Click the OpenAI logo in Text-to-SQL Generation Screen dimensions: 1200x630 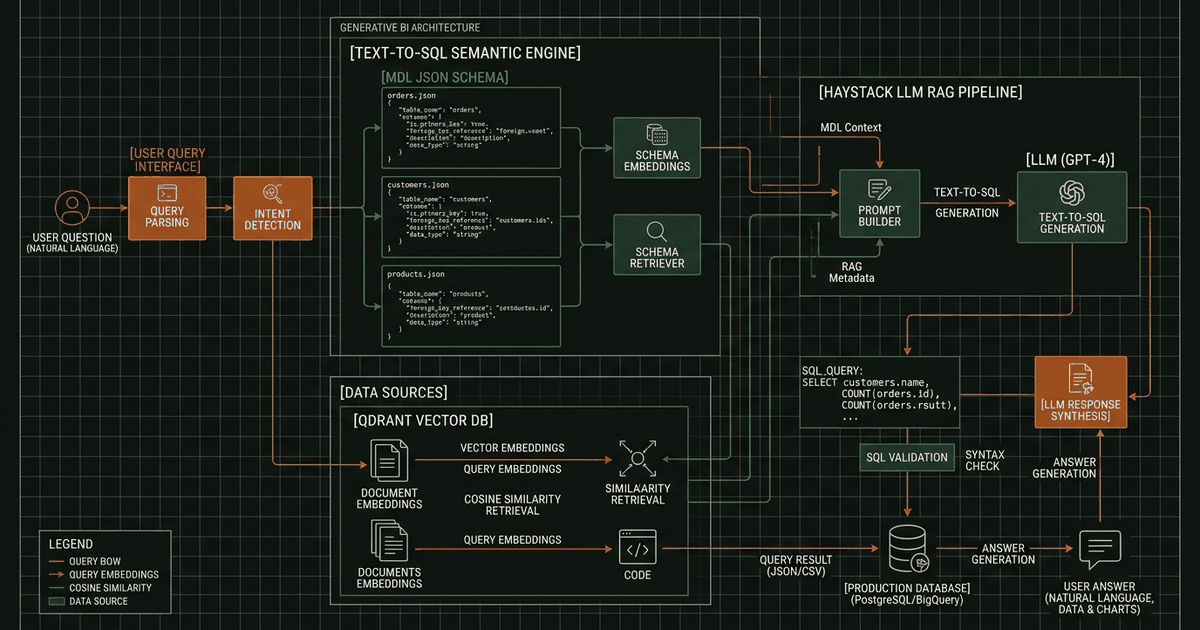pos(1072,193)
